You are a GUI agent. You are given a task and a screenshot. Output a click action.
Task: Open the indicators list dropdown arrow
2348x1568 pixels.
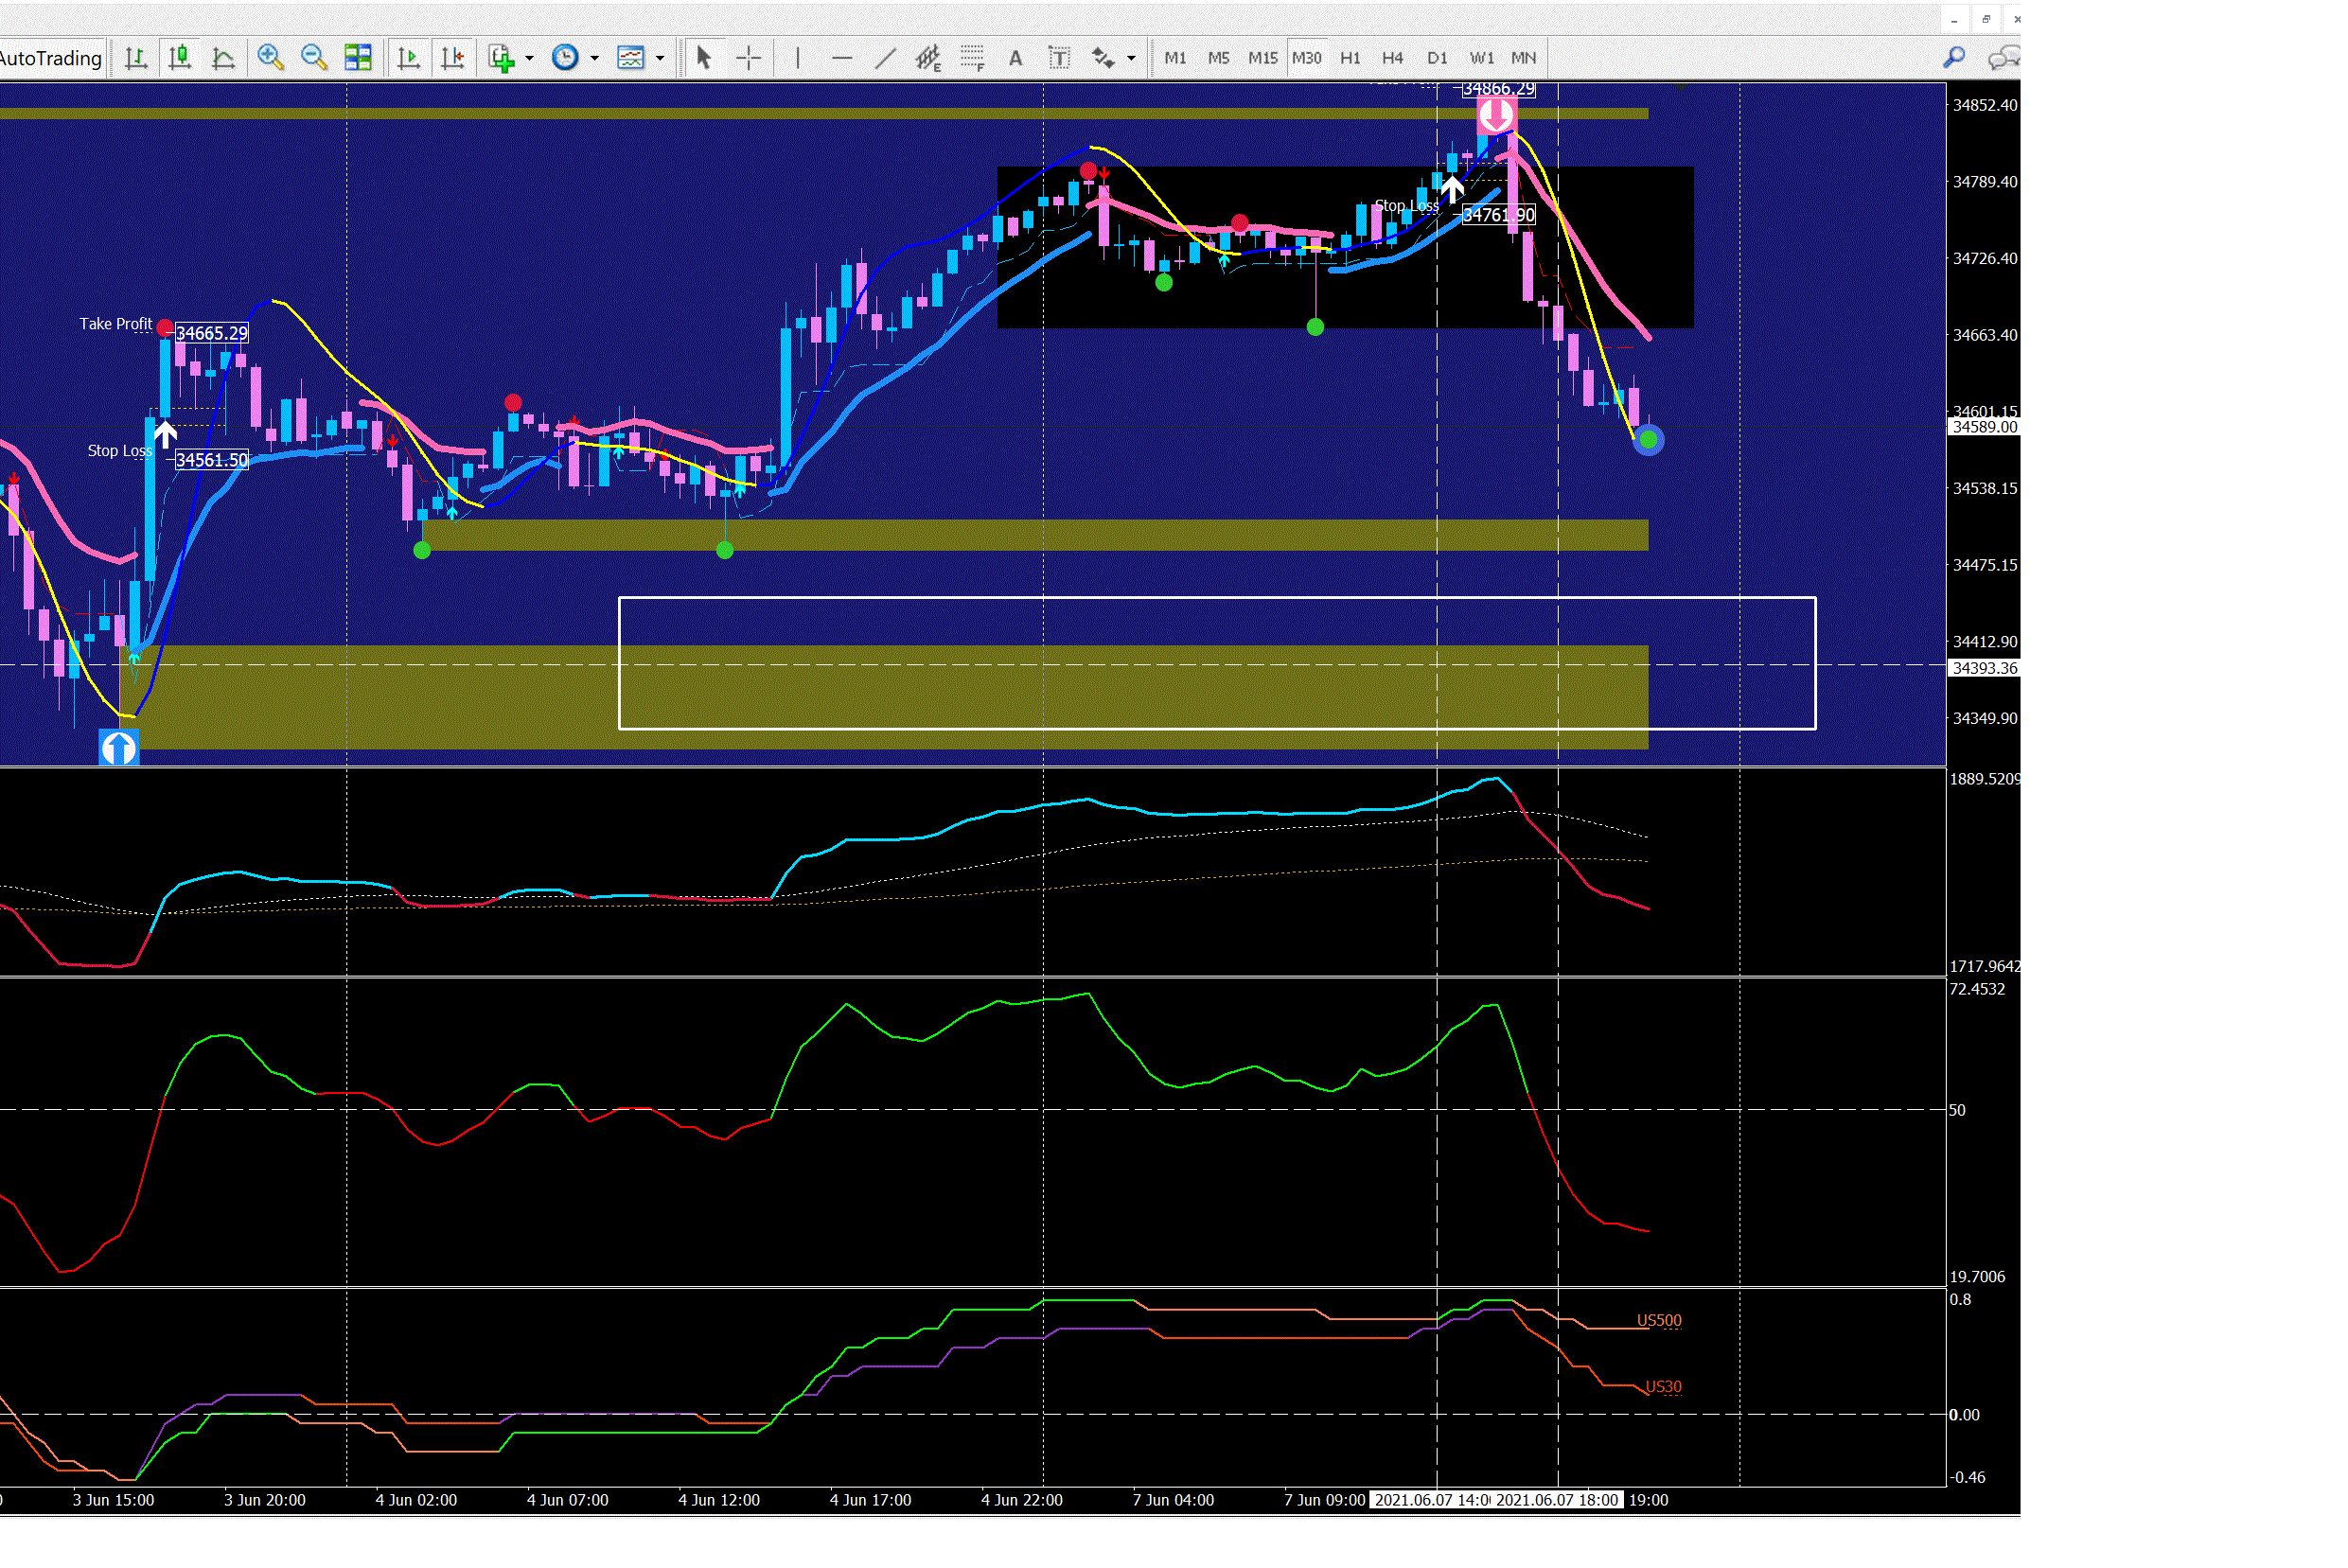click(x=529, y=58)
